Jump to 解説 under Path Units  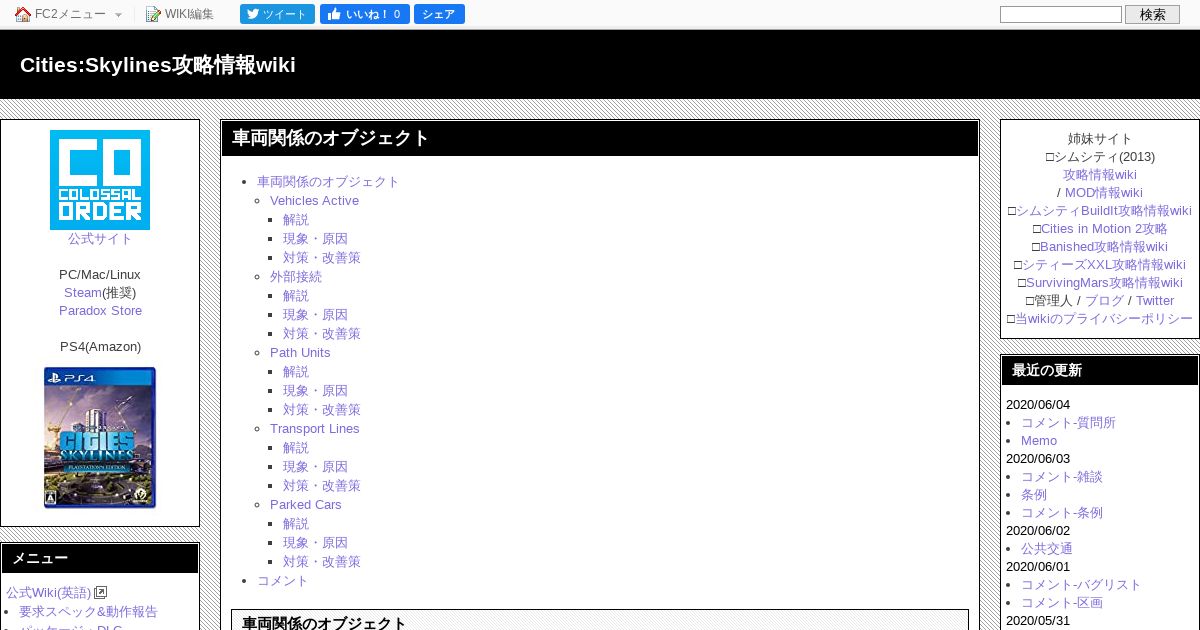(x=296, y=372)
